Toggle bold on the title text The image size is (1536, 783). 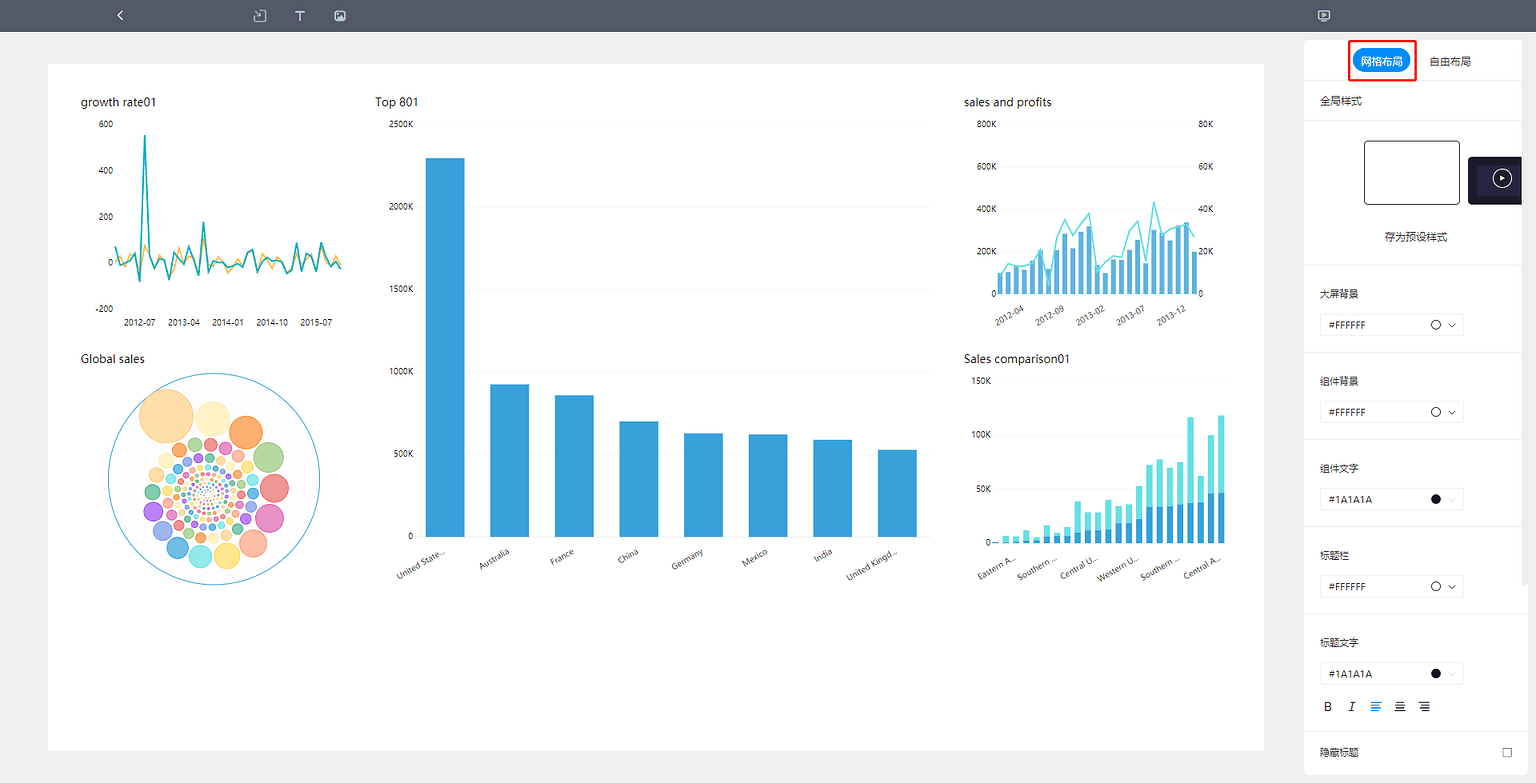pyautogui.click(x=1328, y=707)
